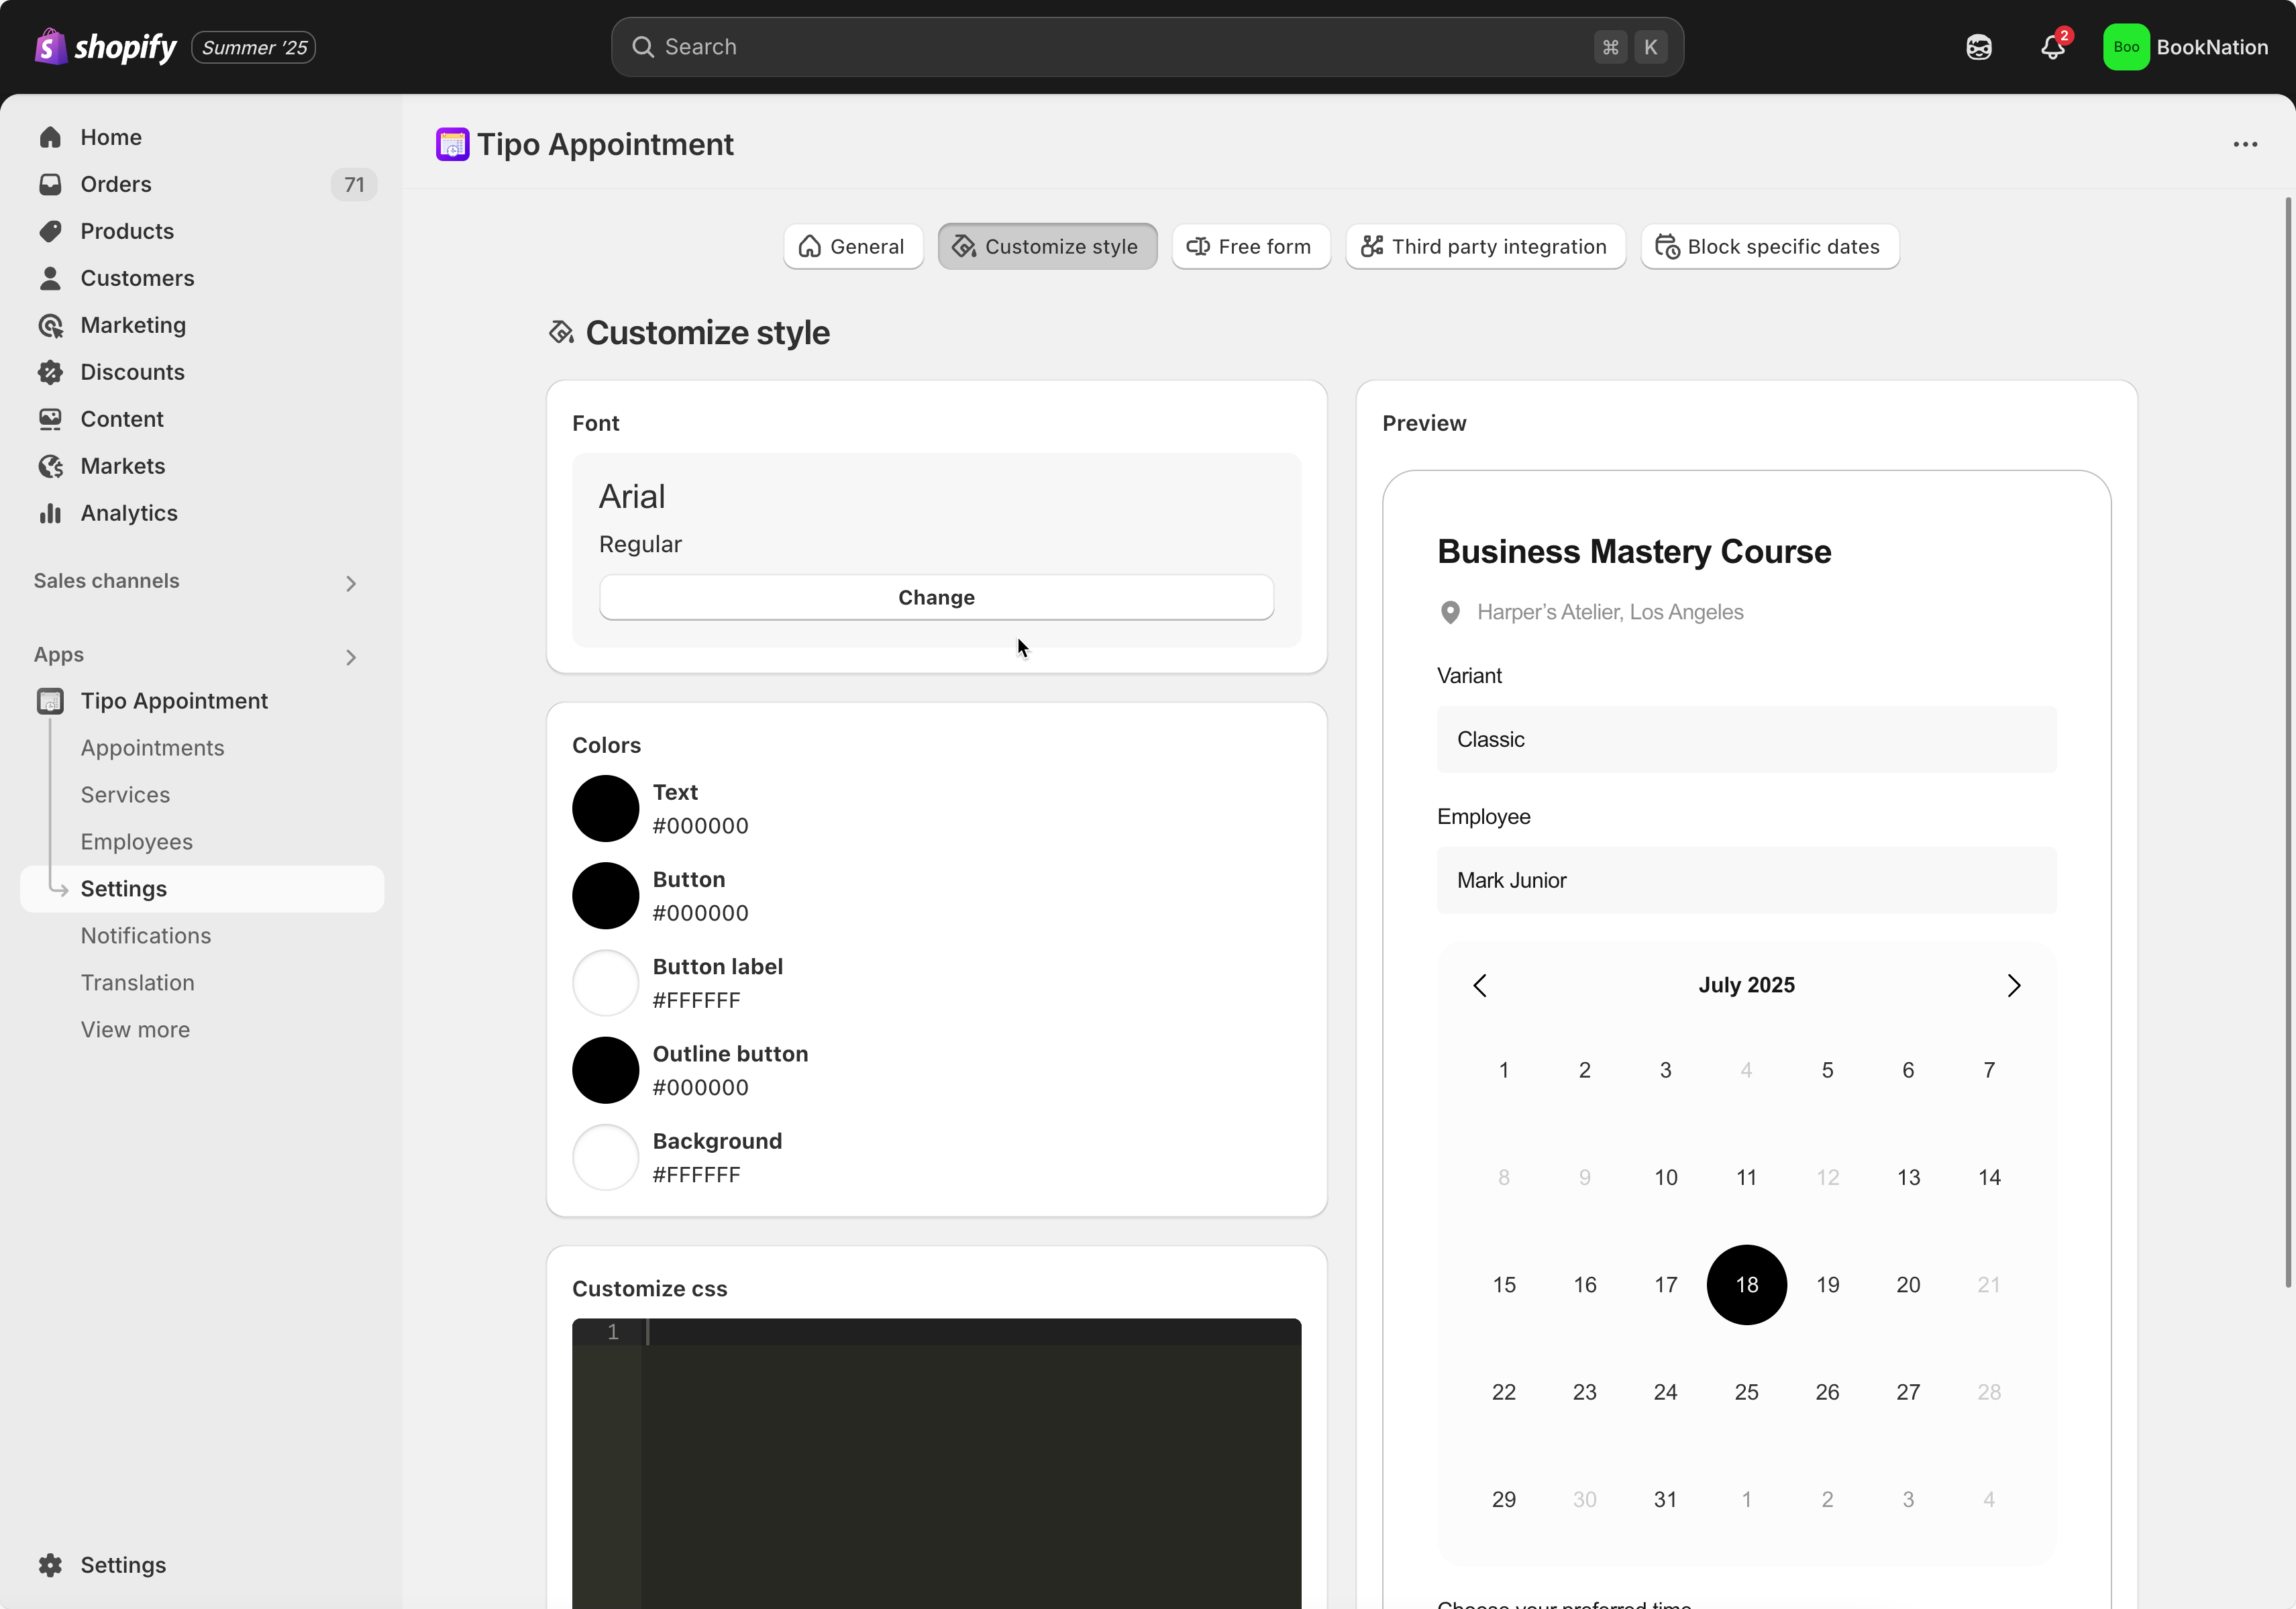The height and width of the screenshot is (1609, 2296).
Task: Open the three-dot page menu
Action: tap(2245, 144)
